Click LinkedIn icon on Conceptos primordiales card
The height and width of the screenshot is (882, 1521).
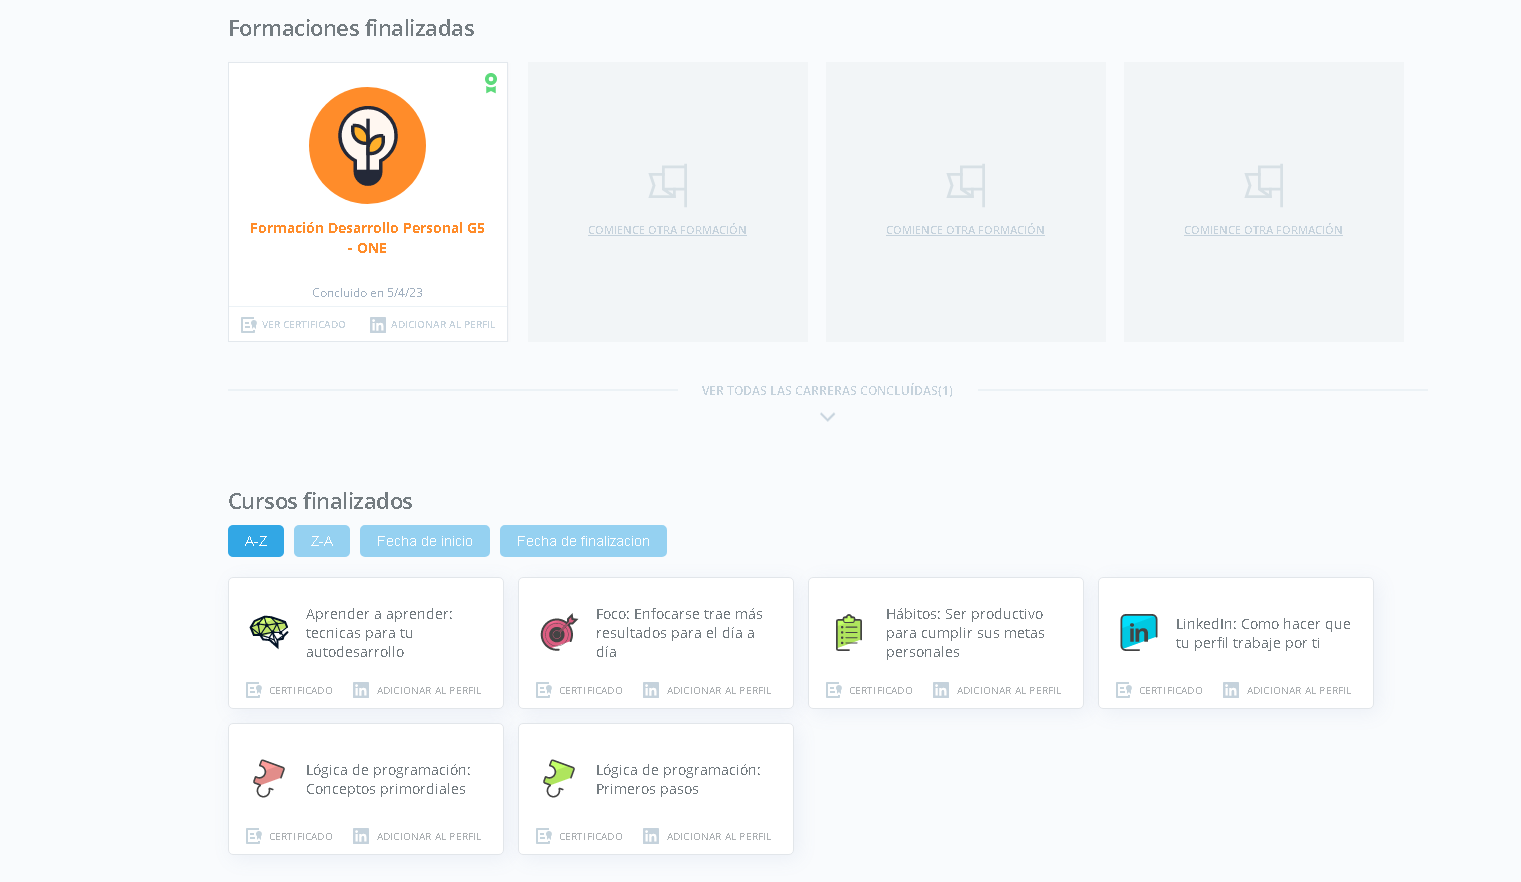point(361,836)
